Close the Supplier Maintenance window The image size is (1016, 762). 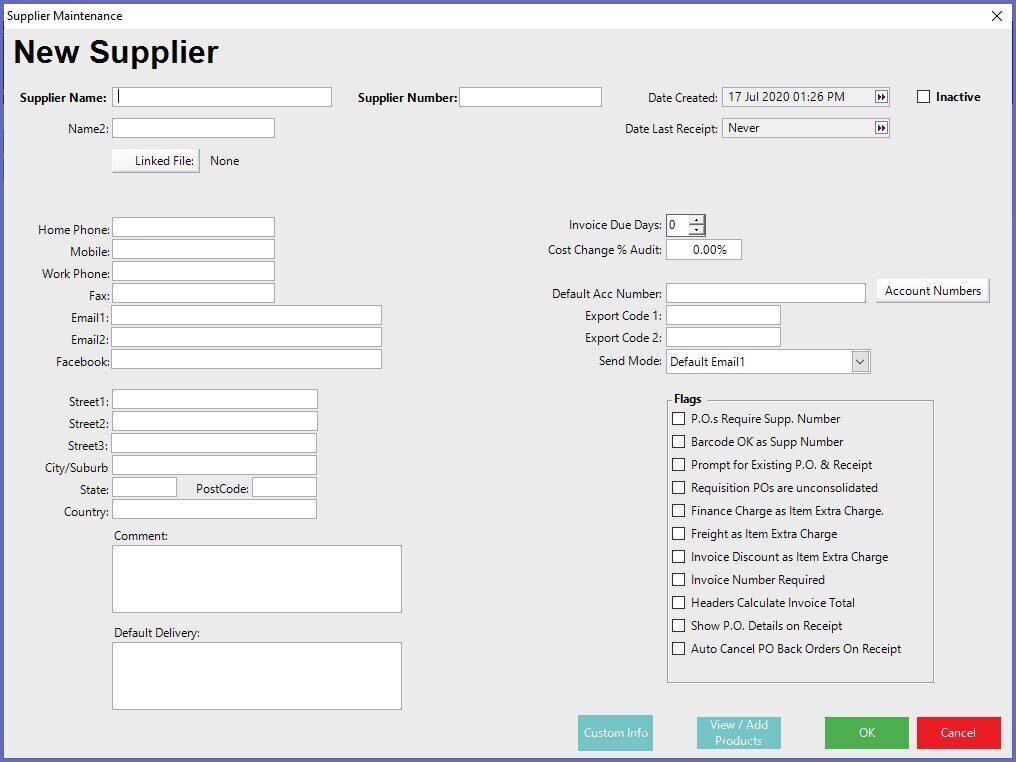tap(996, 16)
